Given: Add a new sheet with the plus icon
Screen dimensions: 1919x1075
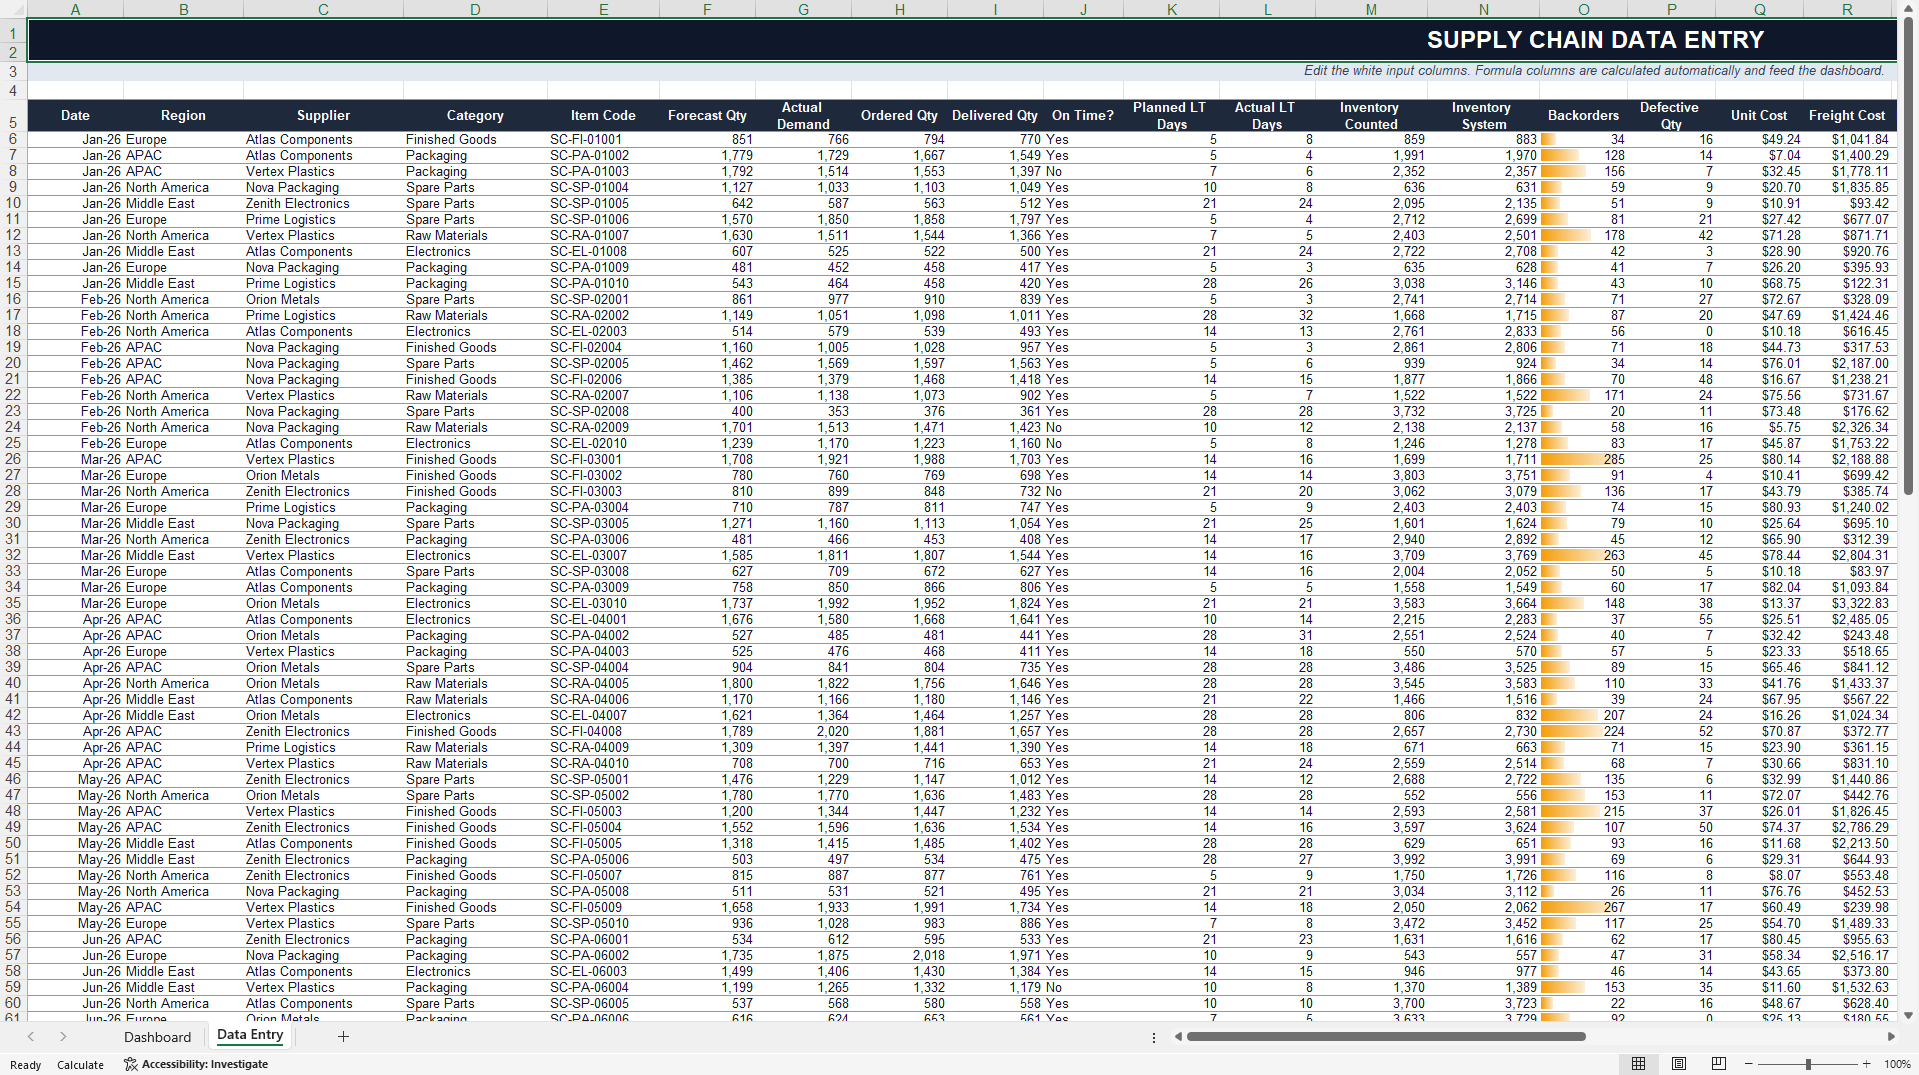Looking at the screenshot, I should coord(343,1037).
